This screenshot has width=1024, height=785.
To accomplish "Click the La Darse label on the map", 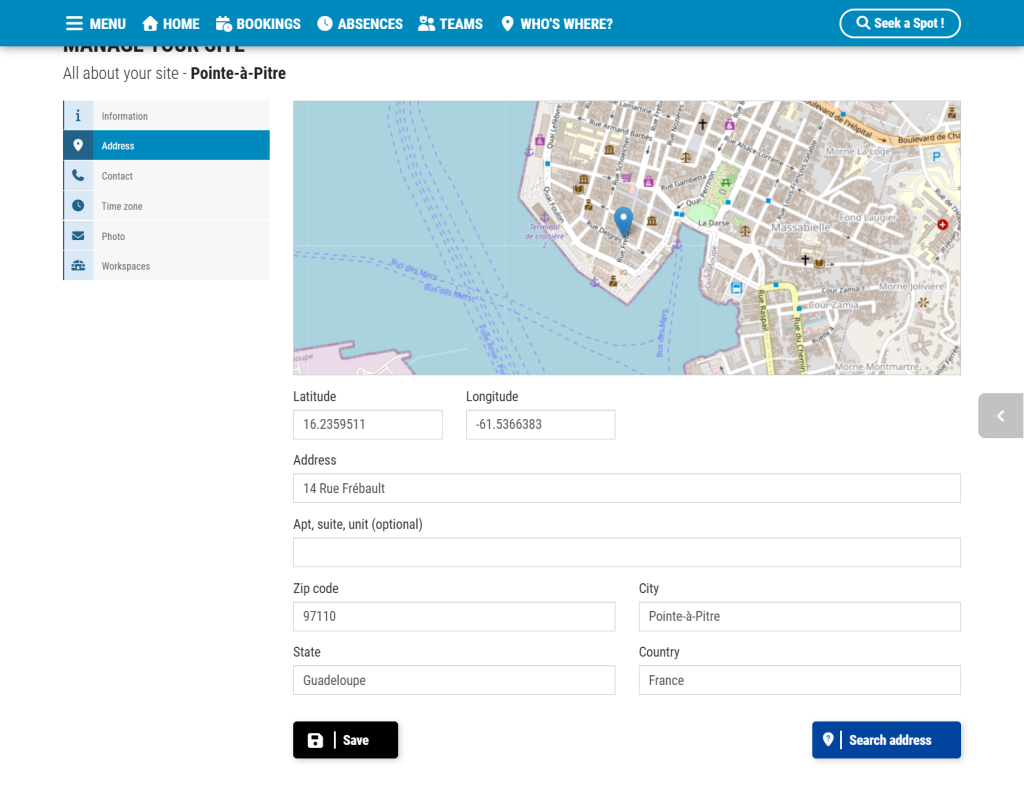I will (x=714, y=223).
